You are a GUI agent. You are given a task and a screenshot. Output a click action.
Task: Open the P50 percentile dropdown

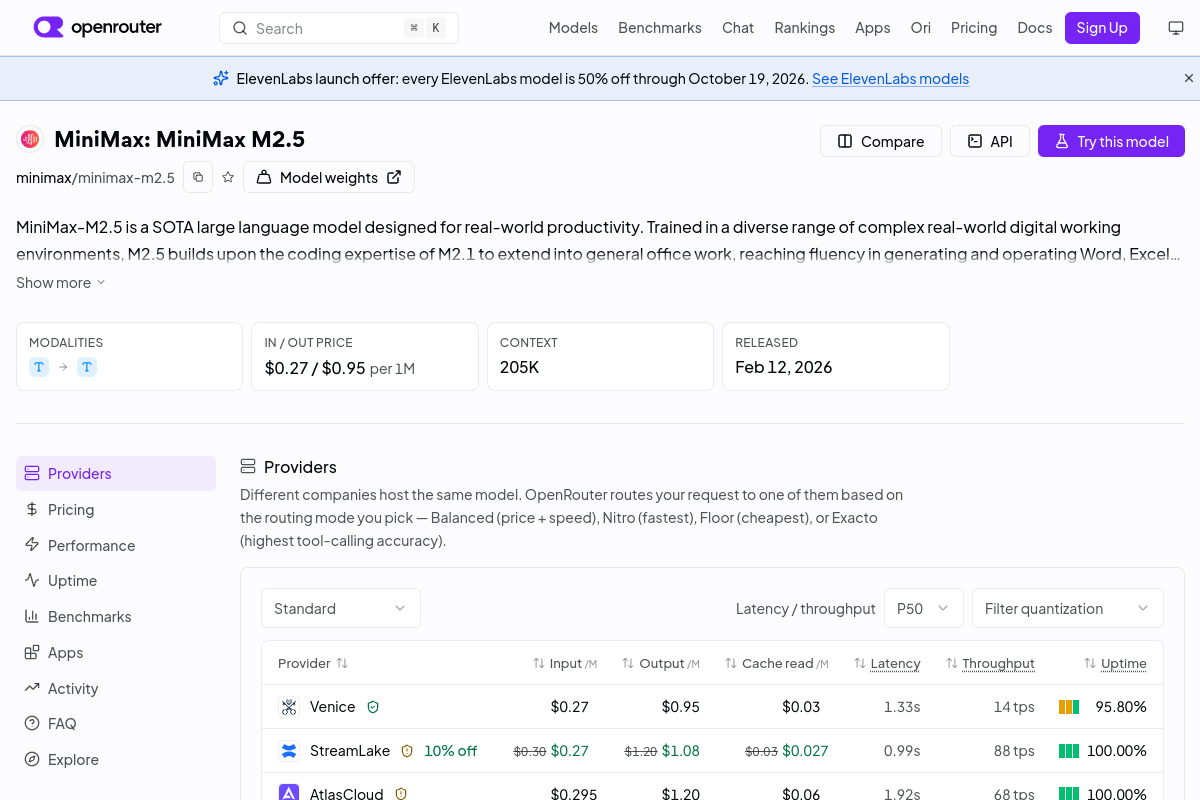pos(923,608)
